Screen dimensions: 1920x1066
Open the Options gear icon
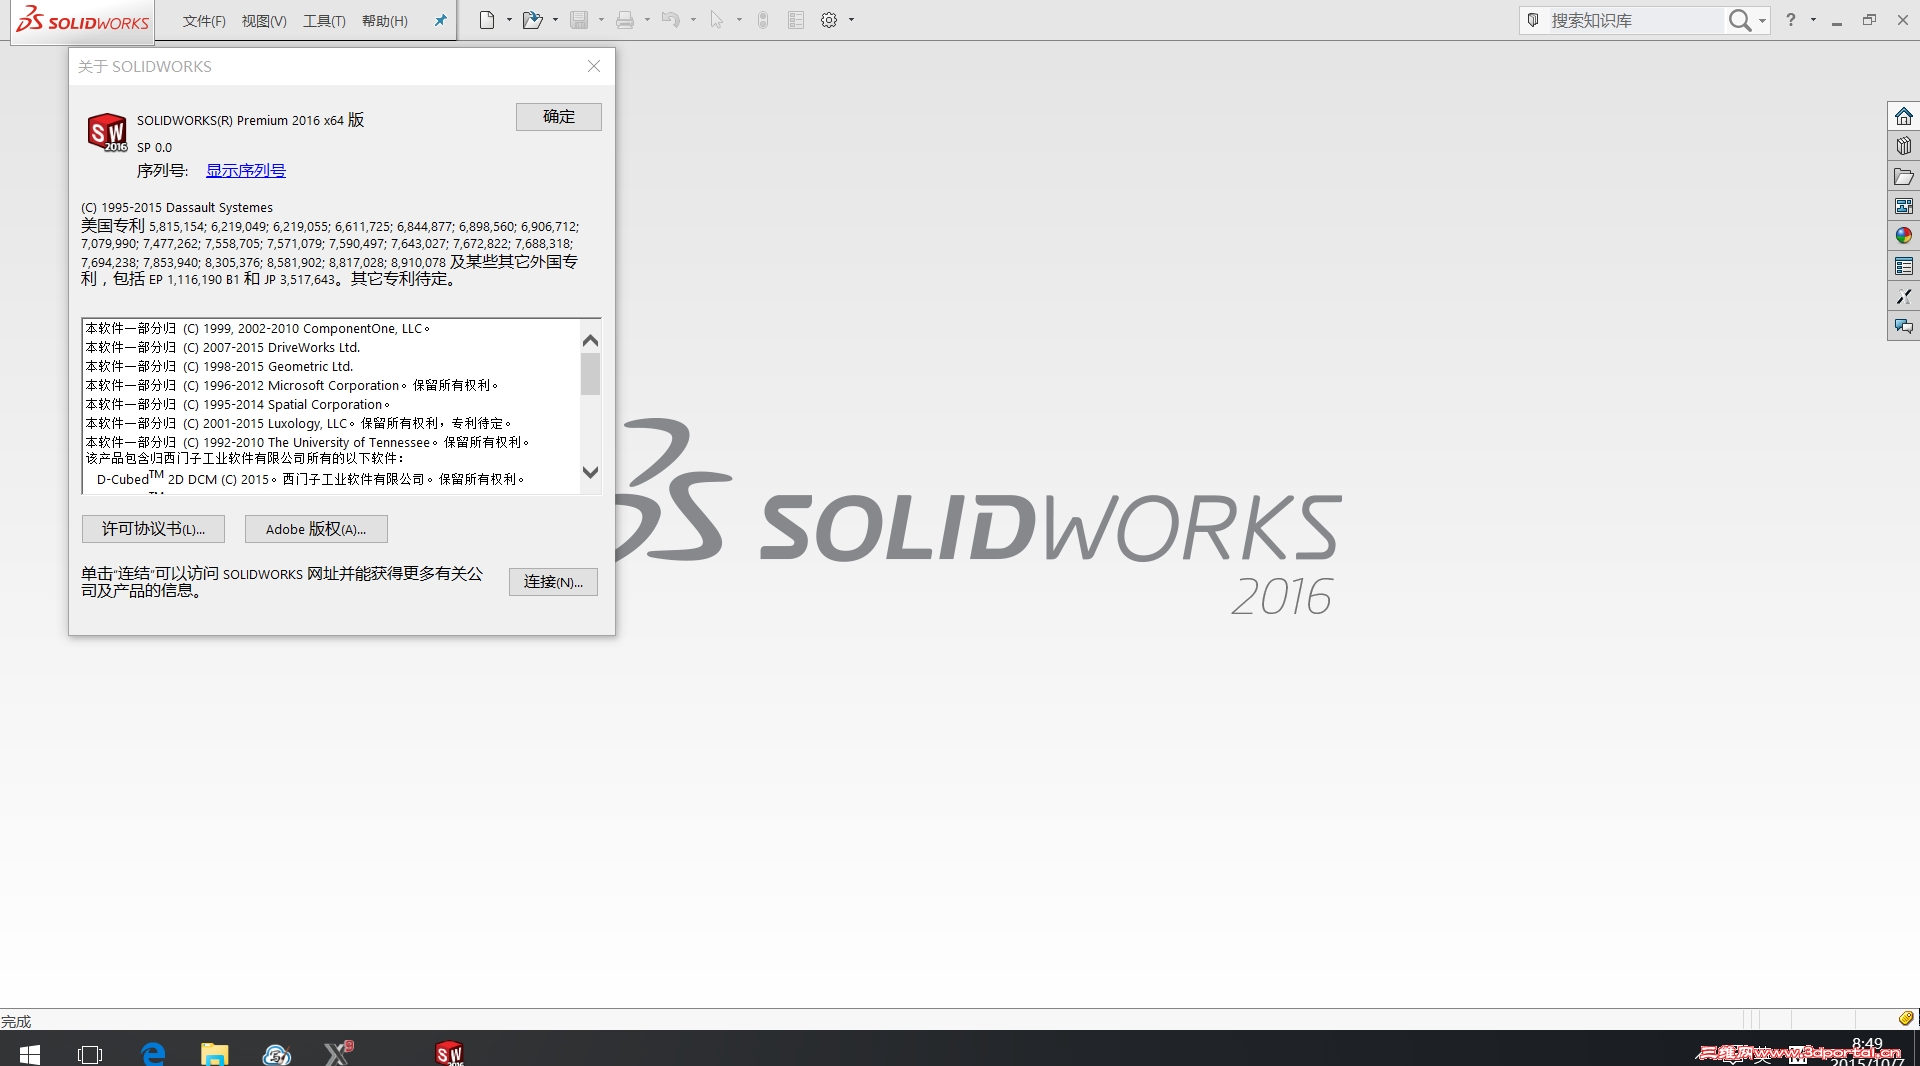(829, 20)
